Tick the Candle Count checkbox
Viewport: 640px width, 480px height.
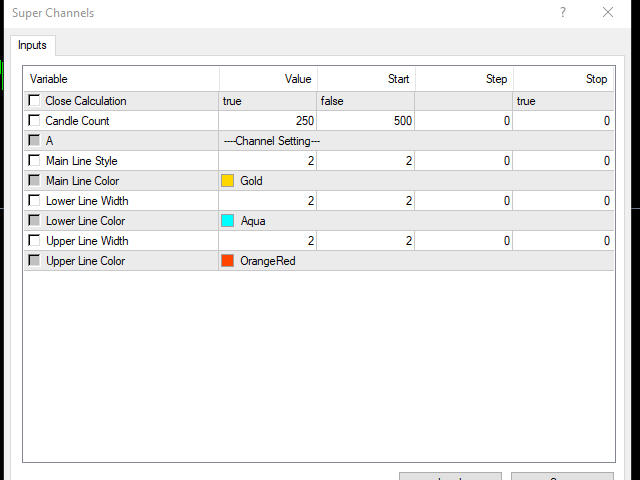[34, 120]
